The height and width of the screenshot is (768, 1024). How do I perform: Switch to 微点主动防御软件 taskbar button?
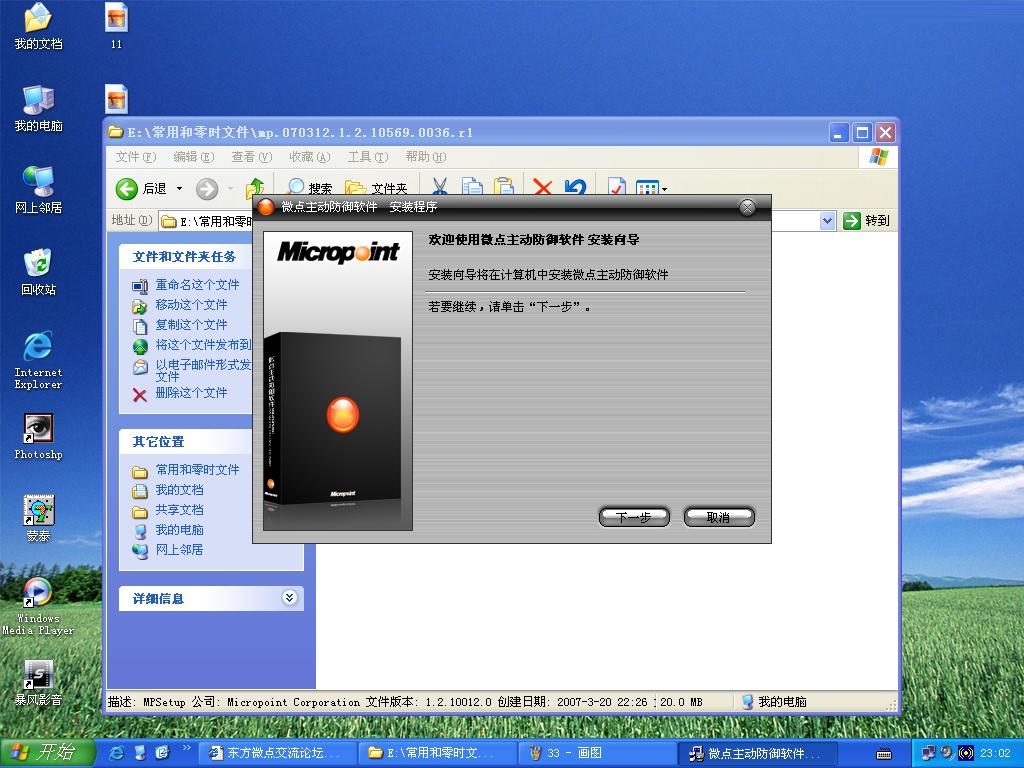point(758,754)
